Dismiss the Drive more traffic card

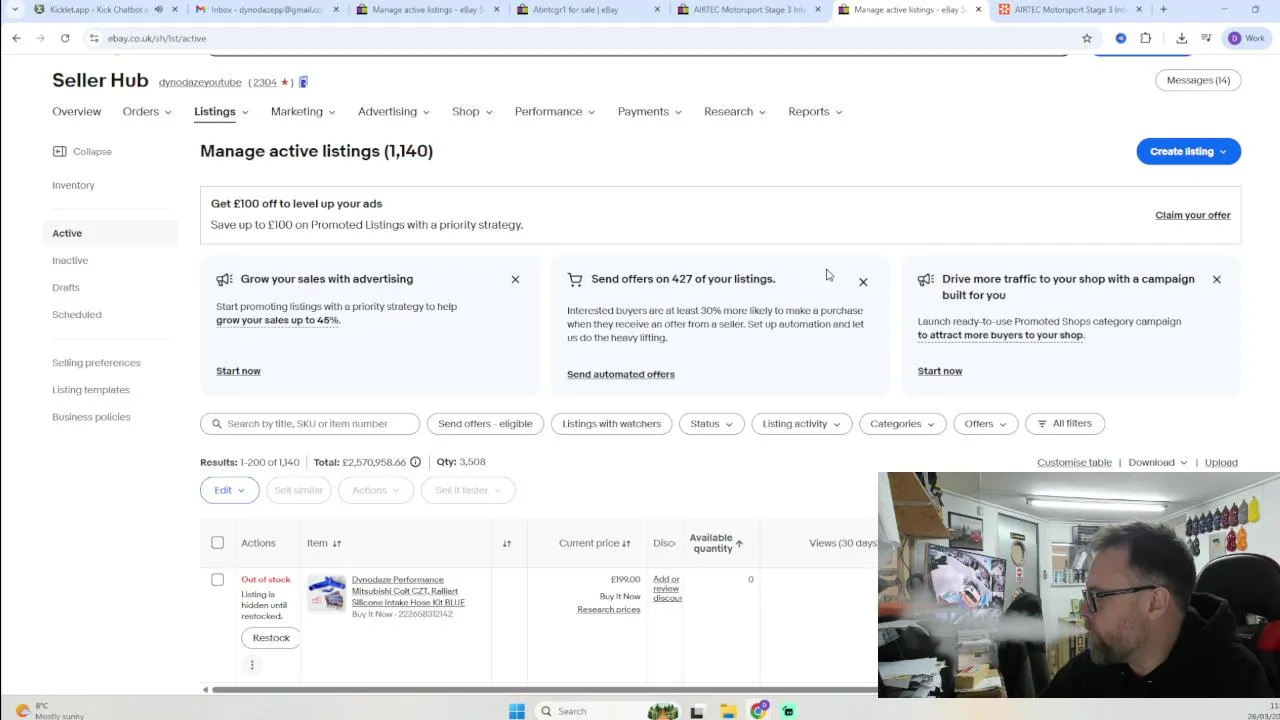click(1217, 280)
